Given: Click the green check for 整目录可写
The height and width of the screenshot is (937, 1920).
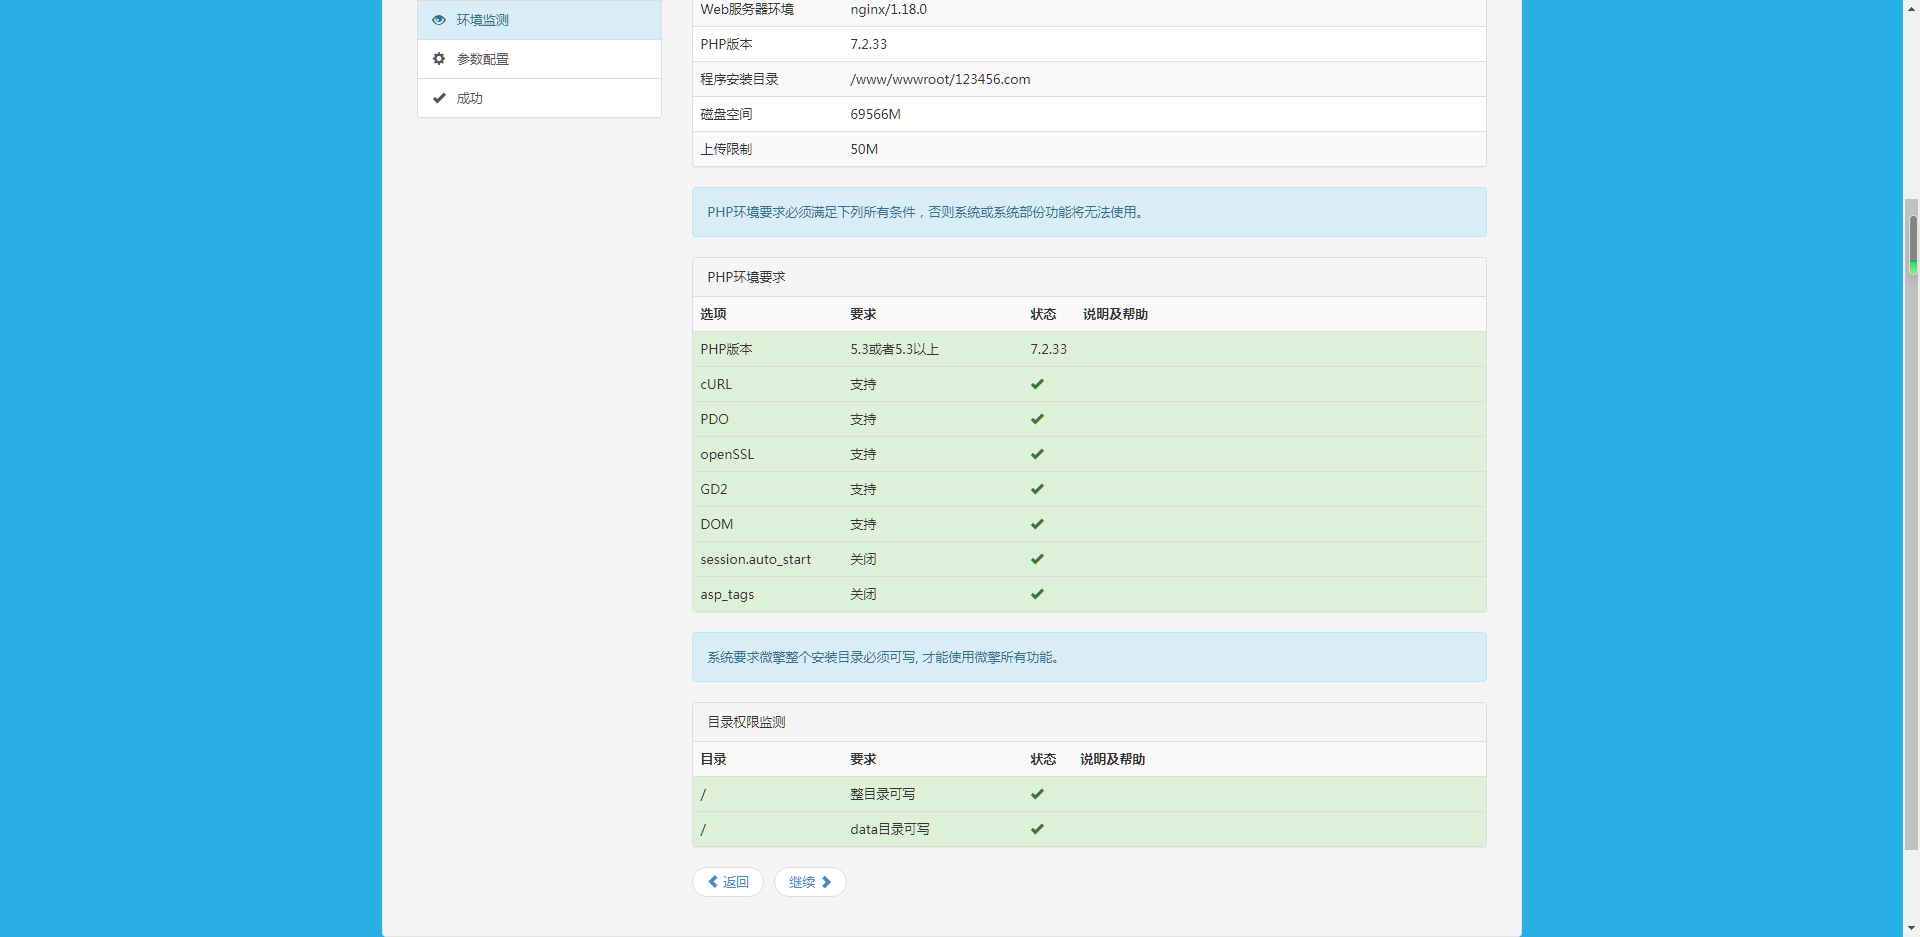Looking at the screenshot, I should (1037, 794).
